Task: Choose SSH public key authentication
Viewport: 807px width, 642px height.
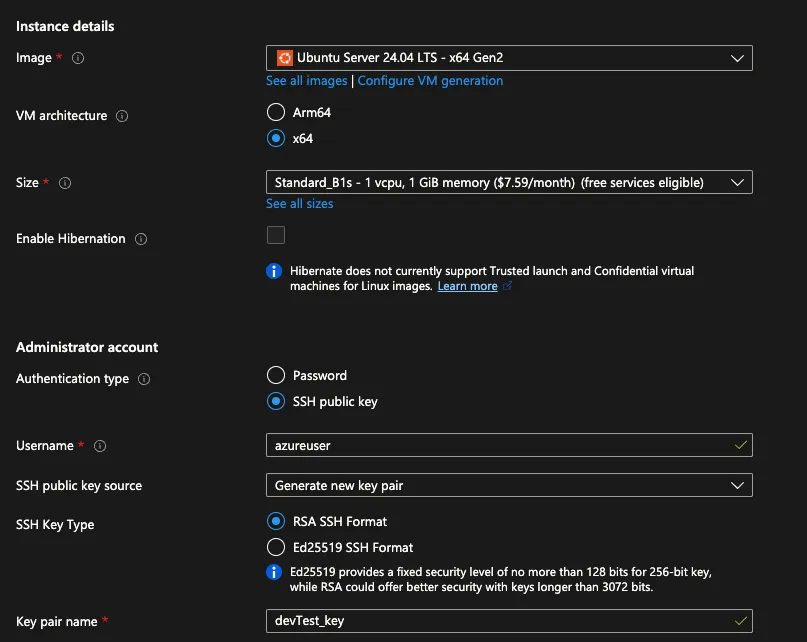Action: (276, 402)
